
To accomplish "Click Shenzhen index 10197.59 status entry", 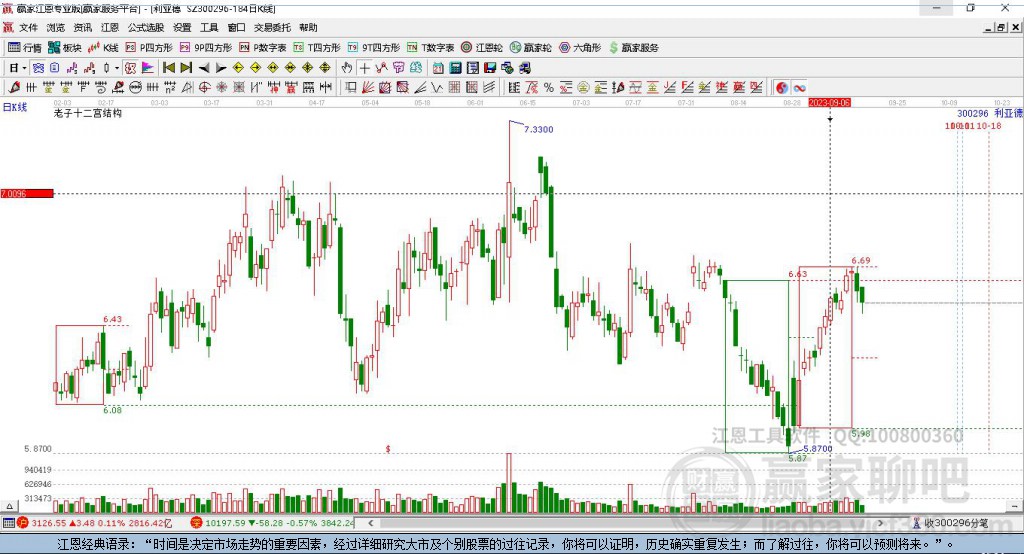I will click(x=273, y=523).
